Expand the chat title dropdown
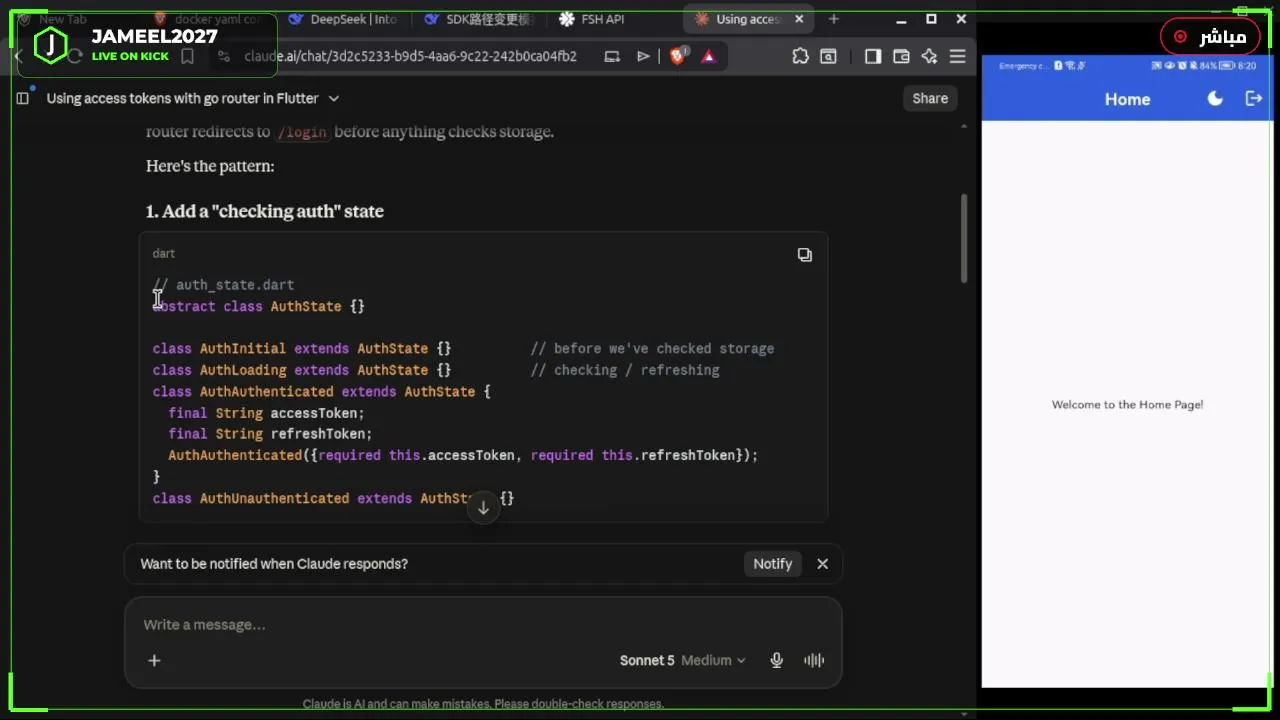 click(334, 98)
